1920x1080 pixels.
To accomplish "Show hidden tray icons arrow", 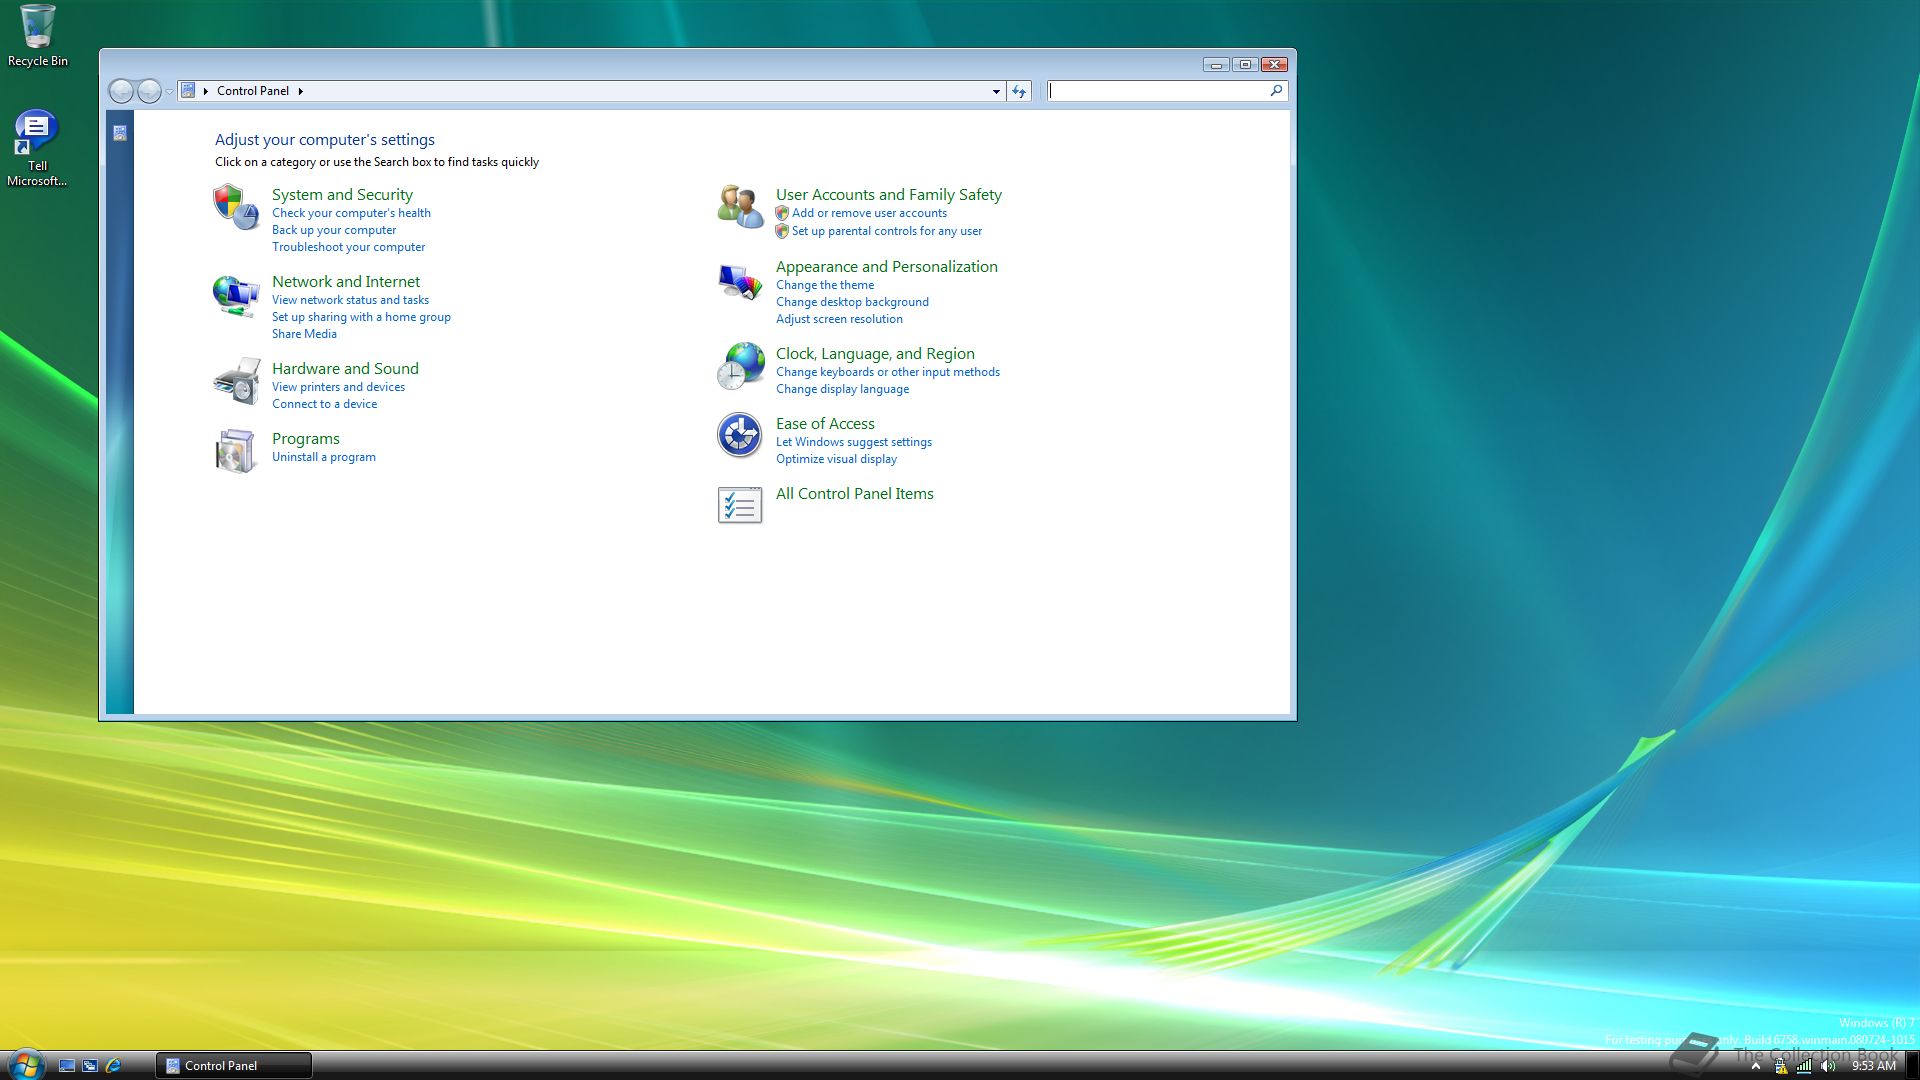I will [1756, 1066].
